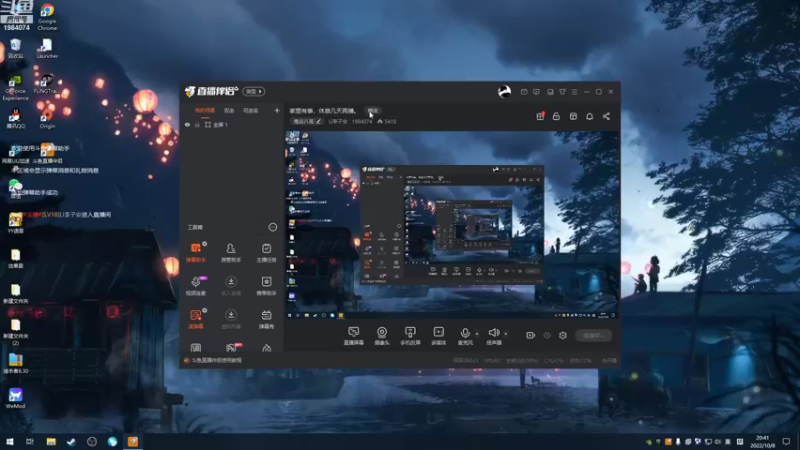Click the start streaming button
This screenshot has width=800, height=450.
[x=594, y=335]
